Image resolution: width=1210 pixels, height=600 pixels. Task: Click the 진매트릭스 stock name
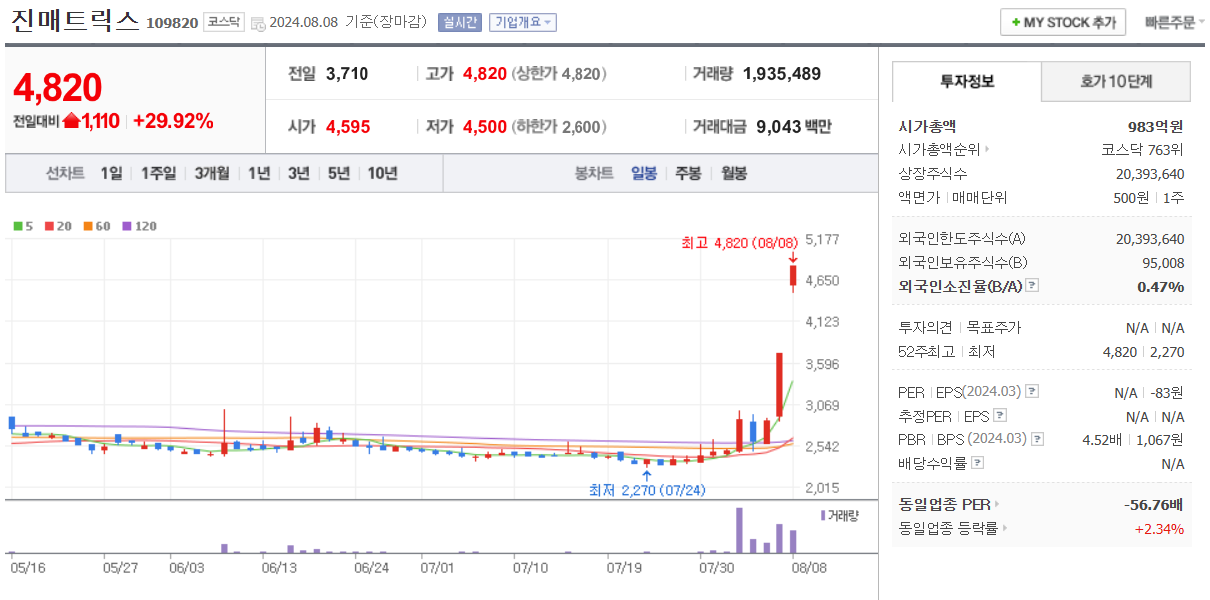coord(73,21)
